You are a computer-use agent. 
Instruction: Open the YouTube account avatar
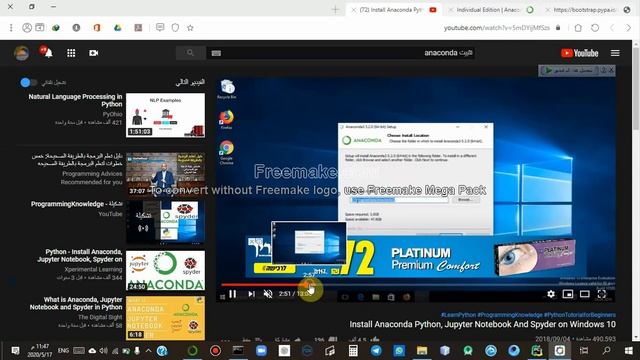click(21, 53)
